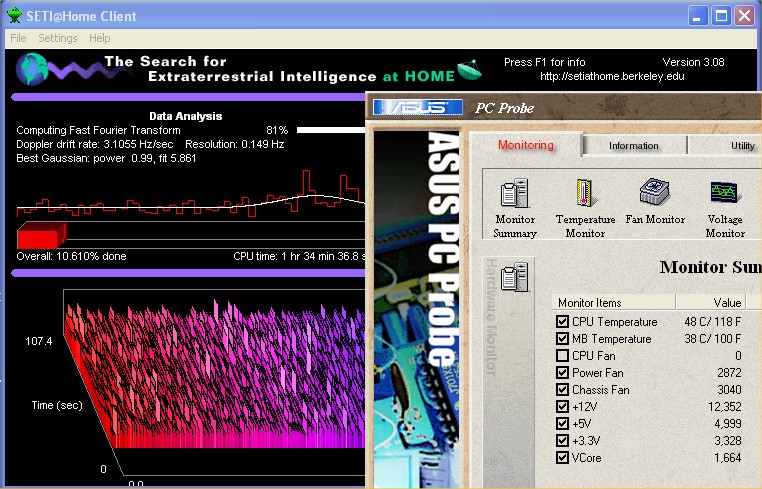762x489 pixels.
Task: Click the Power Fan value 2872
Action: (729, 372)
